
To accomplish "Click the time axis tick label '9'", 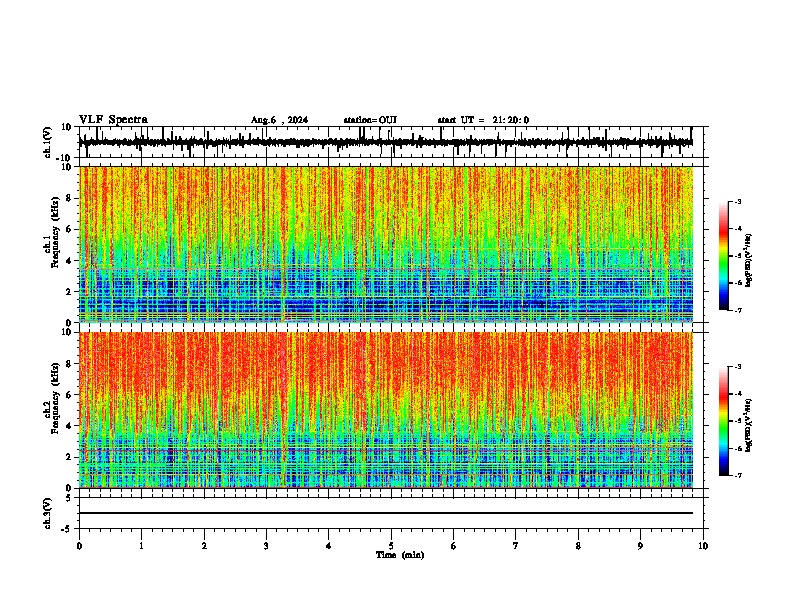I will pos(640,546).
